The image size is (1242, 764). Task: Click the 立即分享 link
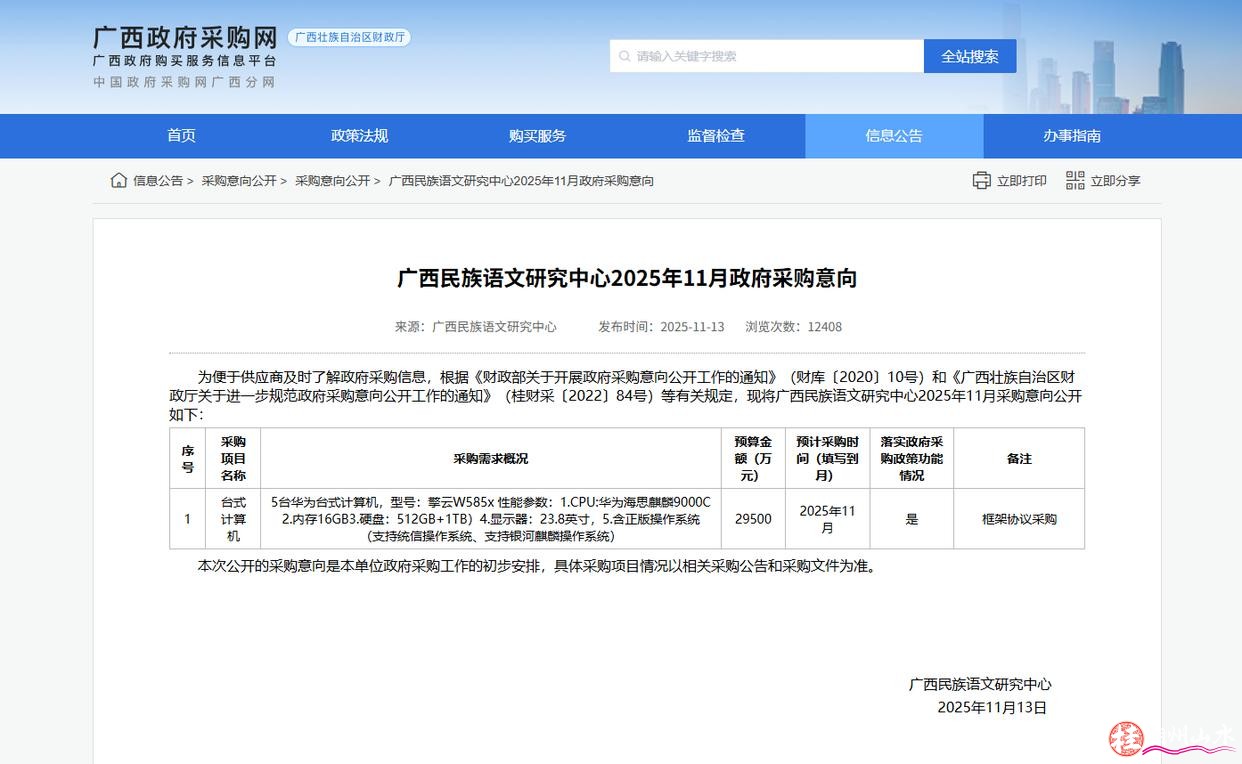click(x=1115, y=181)
